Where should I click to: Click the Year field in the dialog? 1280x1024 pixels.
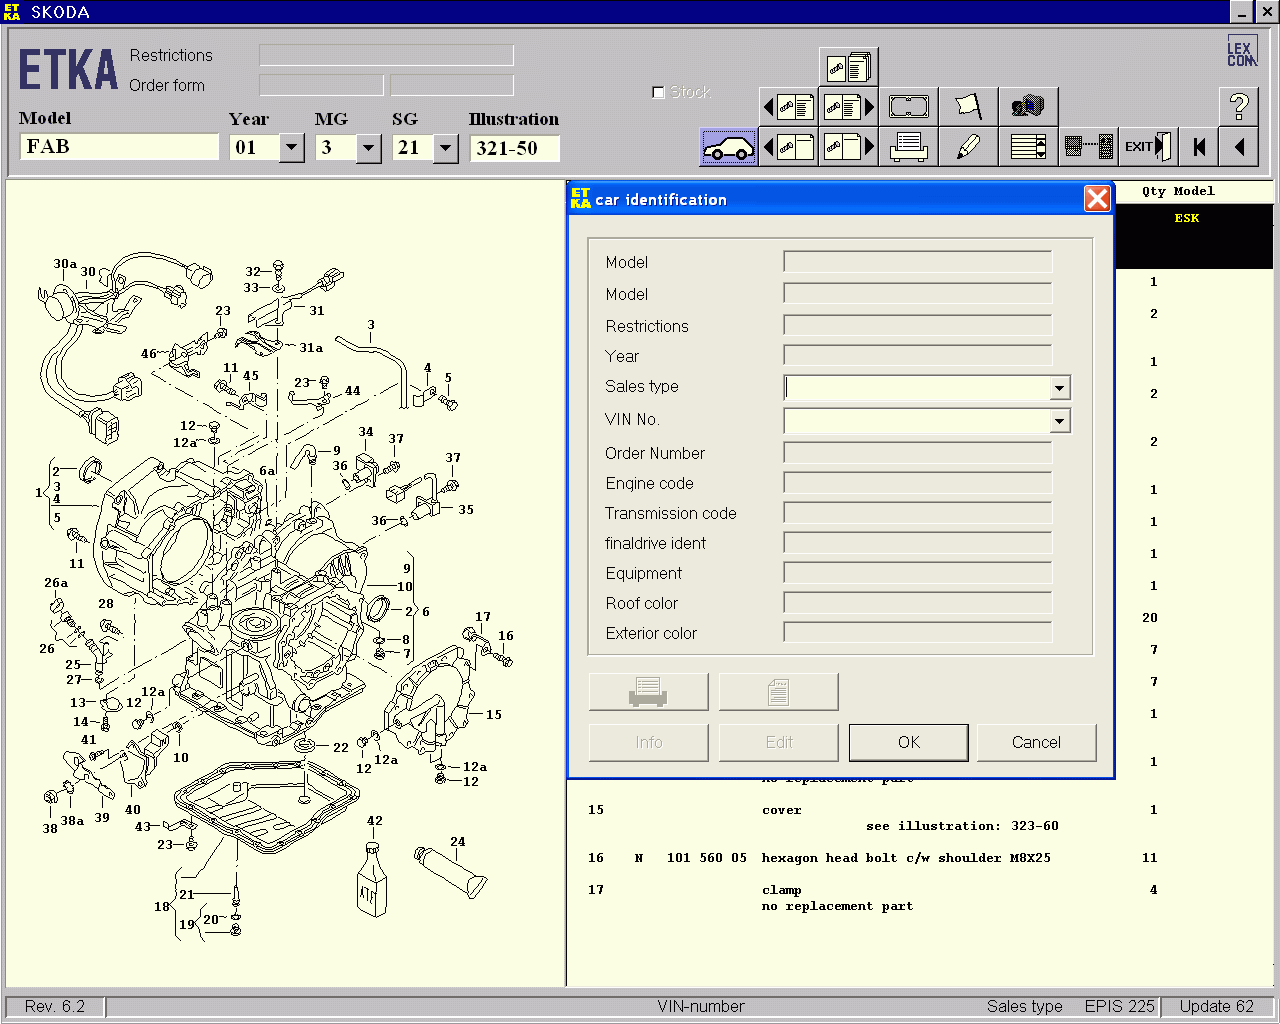(x=918, y=355)
